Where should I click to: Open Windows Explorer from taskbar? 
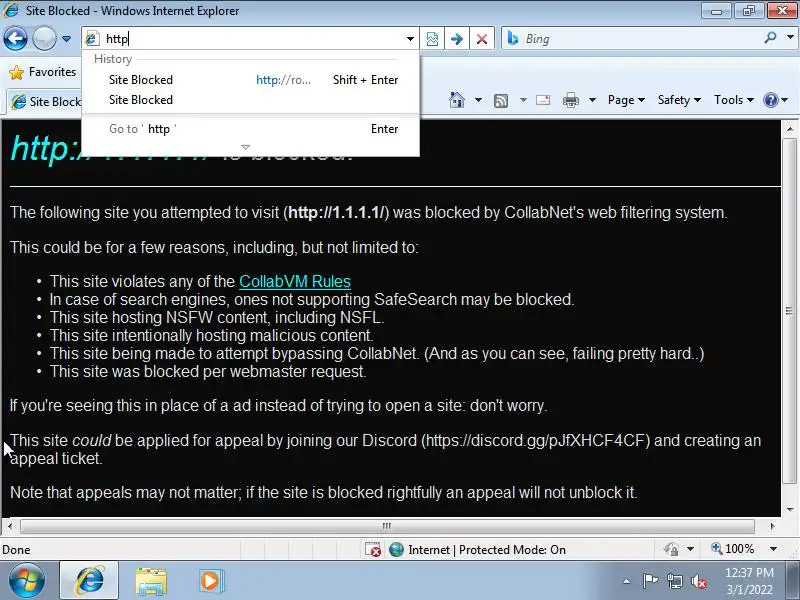click(x=151, y=581)
